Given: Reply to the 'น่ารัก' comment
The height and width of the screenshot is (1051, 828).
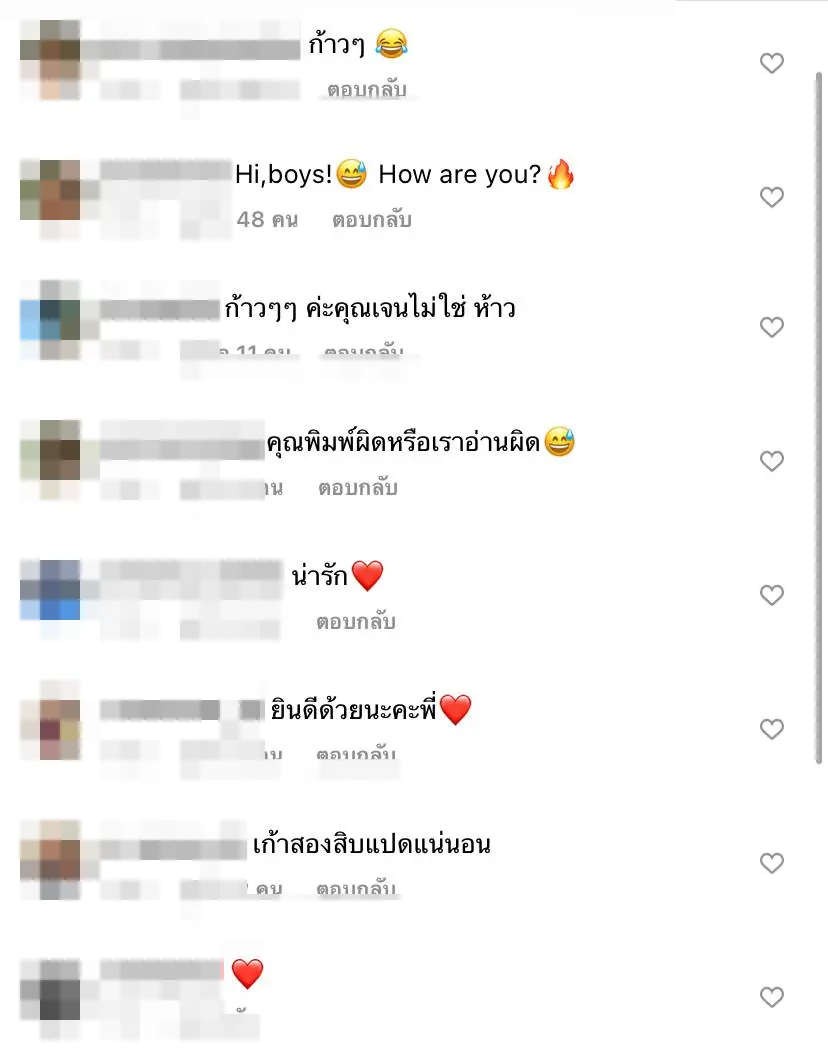Looking at the screenshot, I should click(356, 621).
